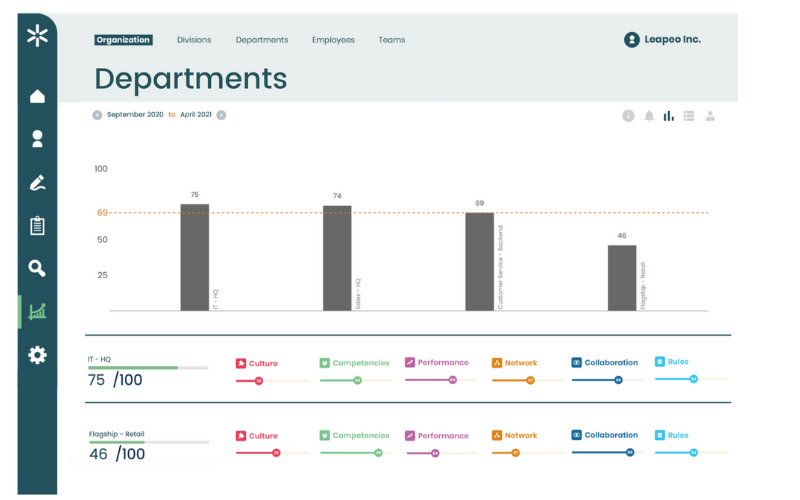This screenshot has height=500, width=800.
Task: Open the Home icon in the sidebar
Action: coord(37,97)
